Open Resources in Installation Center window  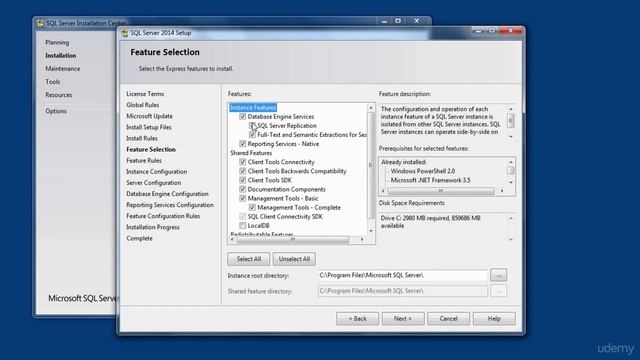[58, 95]
